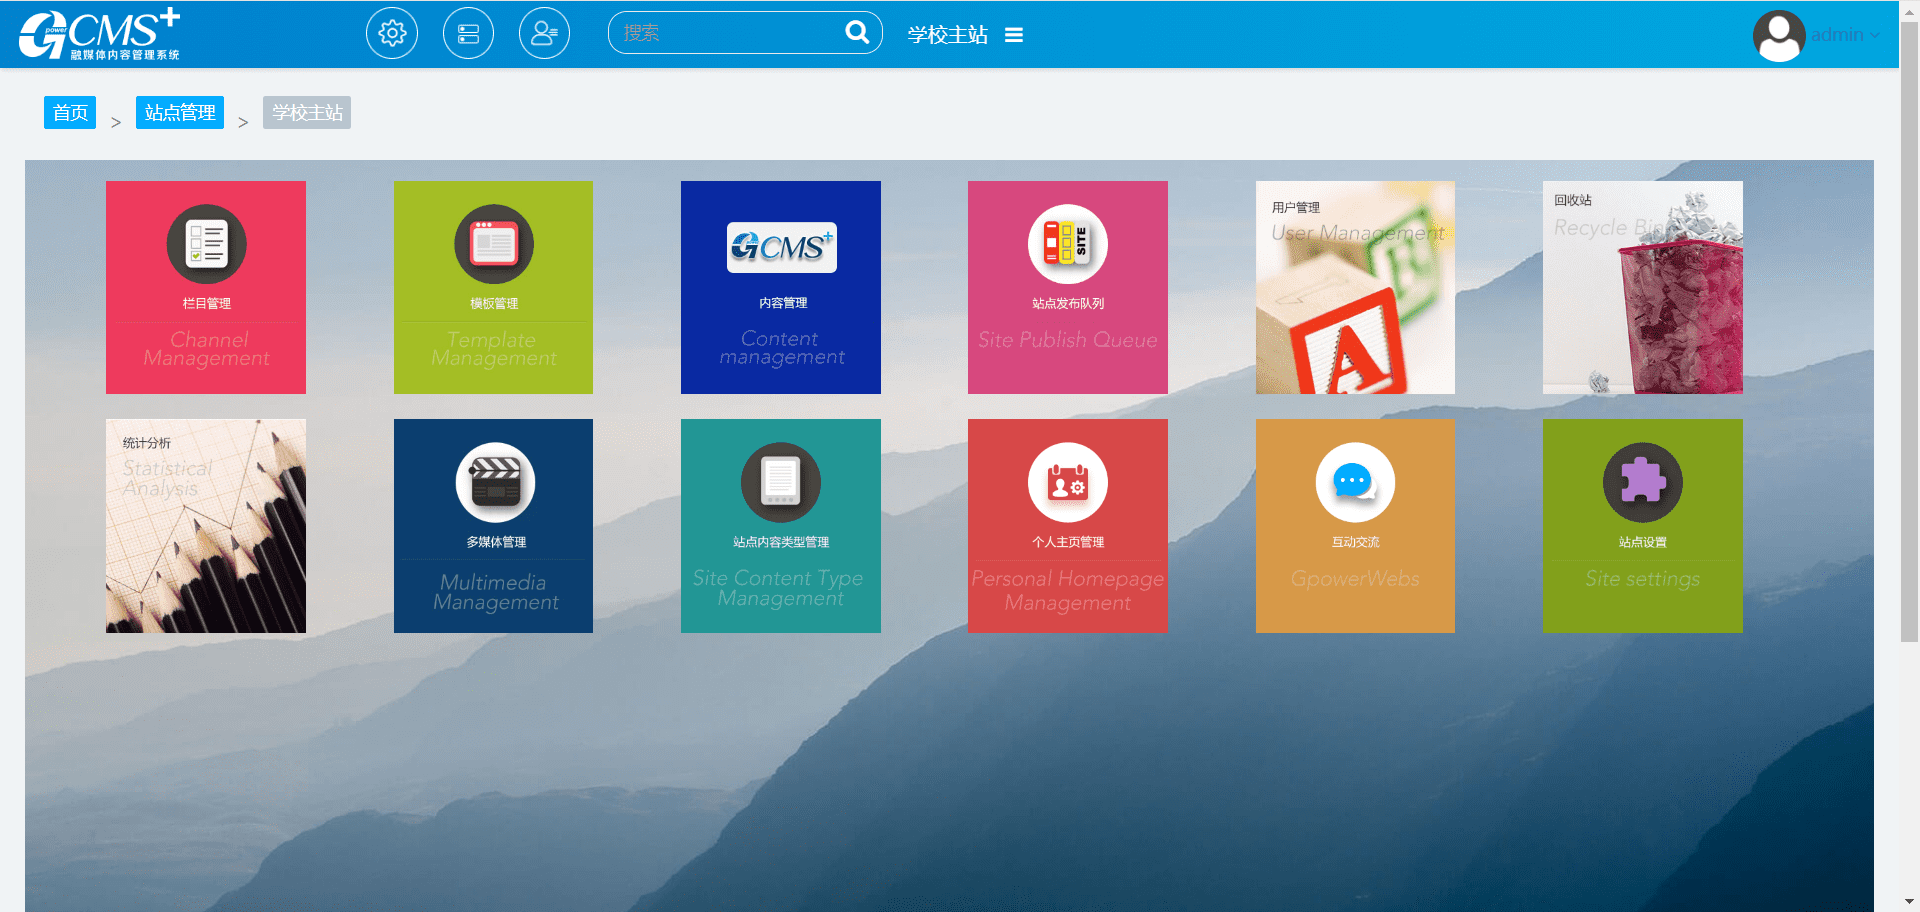Screen dimensions: 1920x912
Task: Open Personal Homepage Management tile
Action: pos(1068,525)
